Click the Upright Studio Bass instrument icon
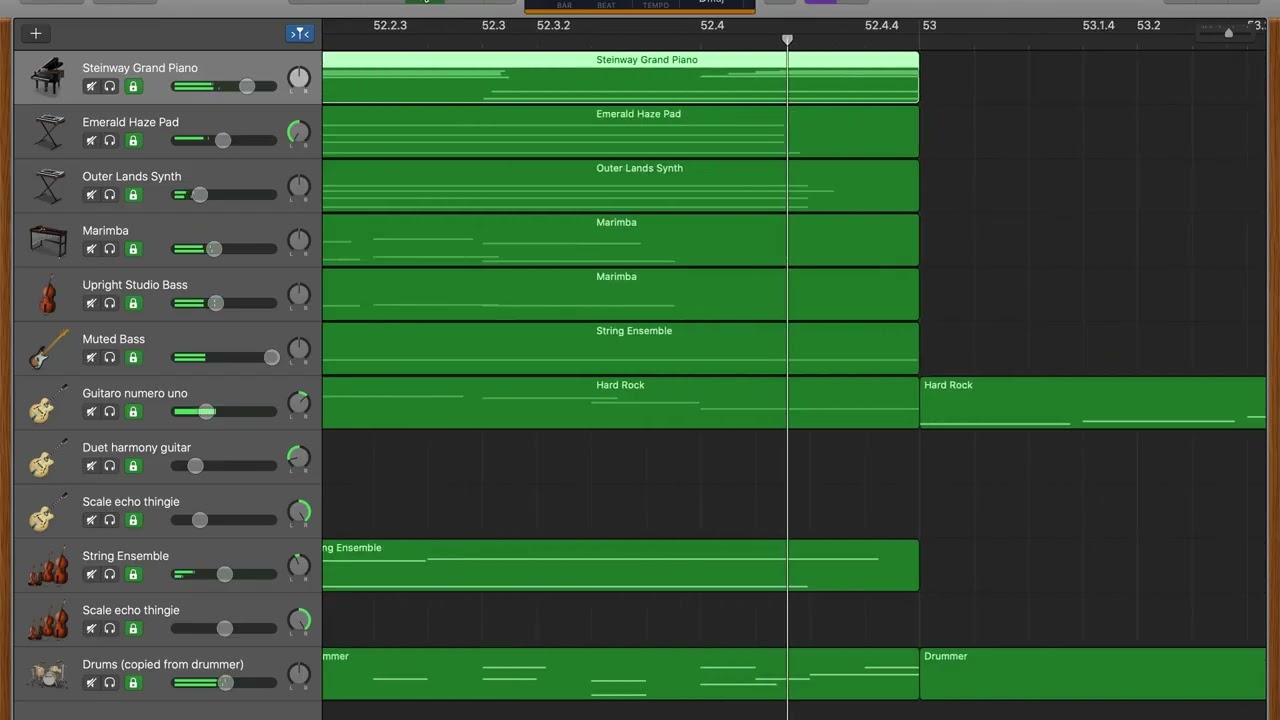The image size is (1280, 720). tap(48, 294)
